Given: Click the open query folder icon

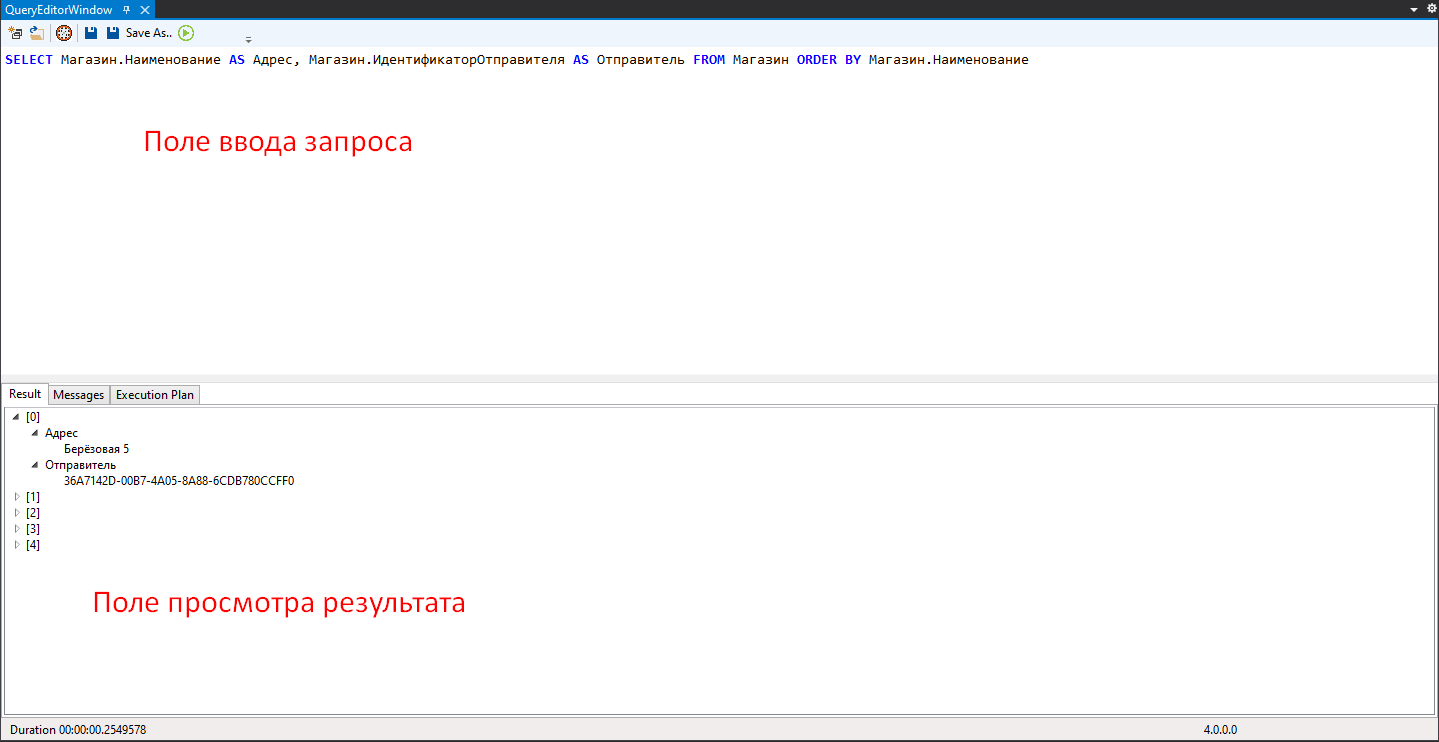Looking at the screenshot, I should [x=37, y=33].
